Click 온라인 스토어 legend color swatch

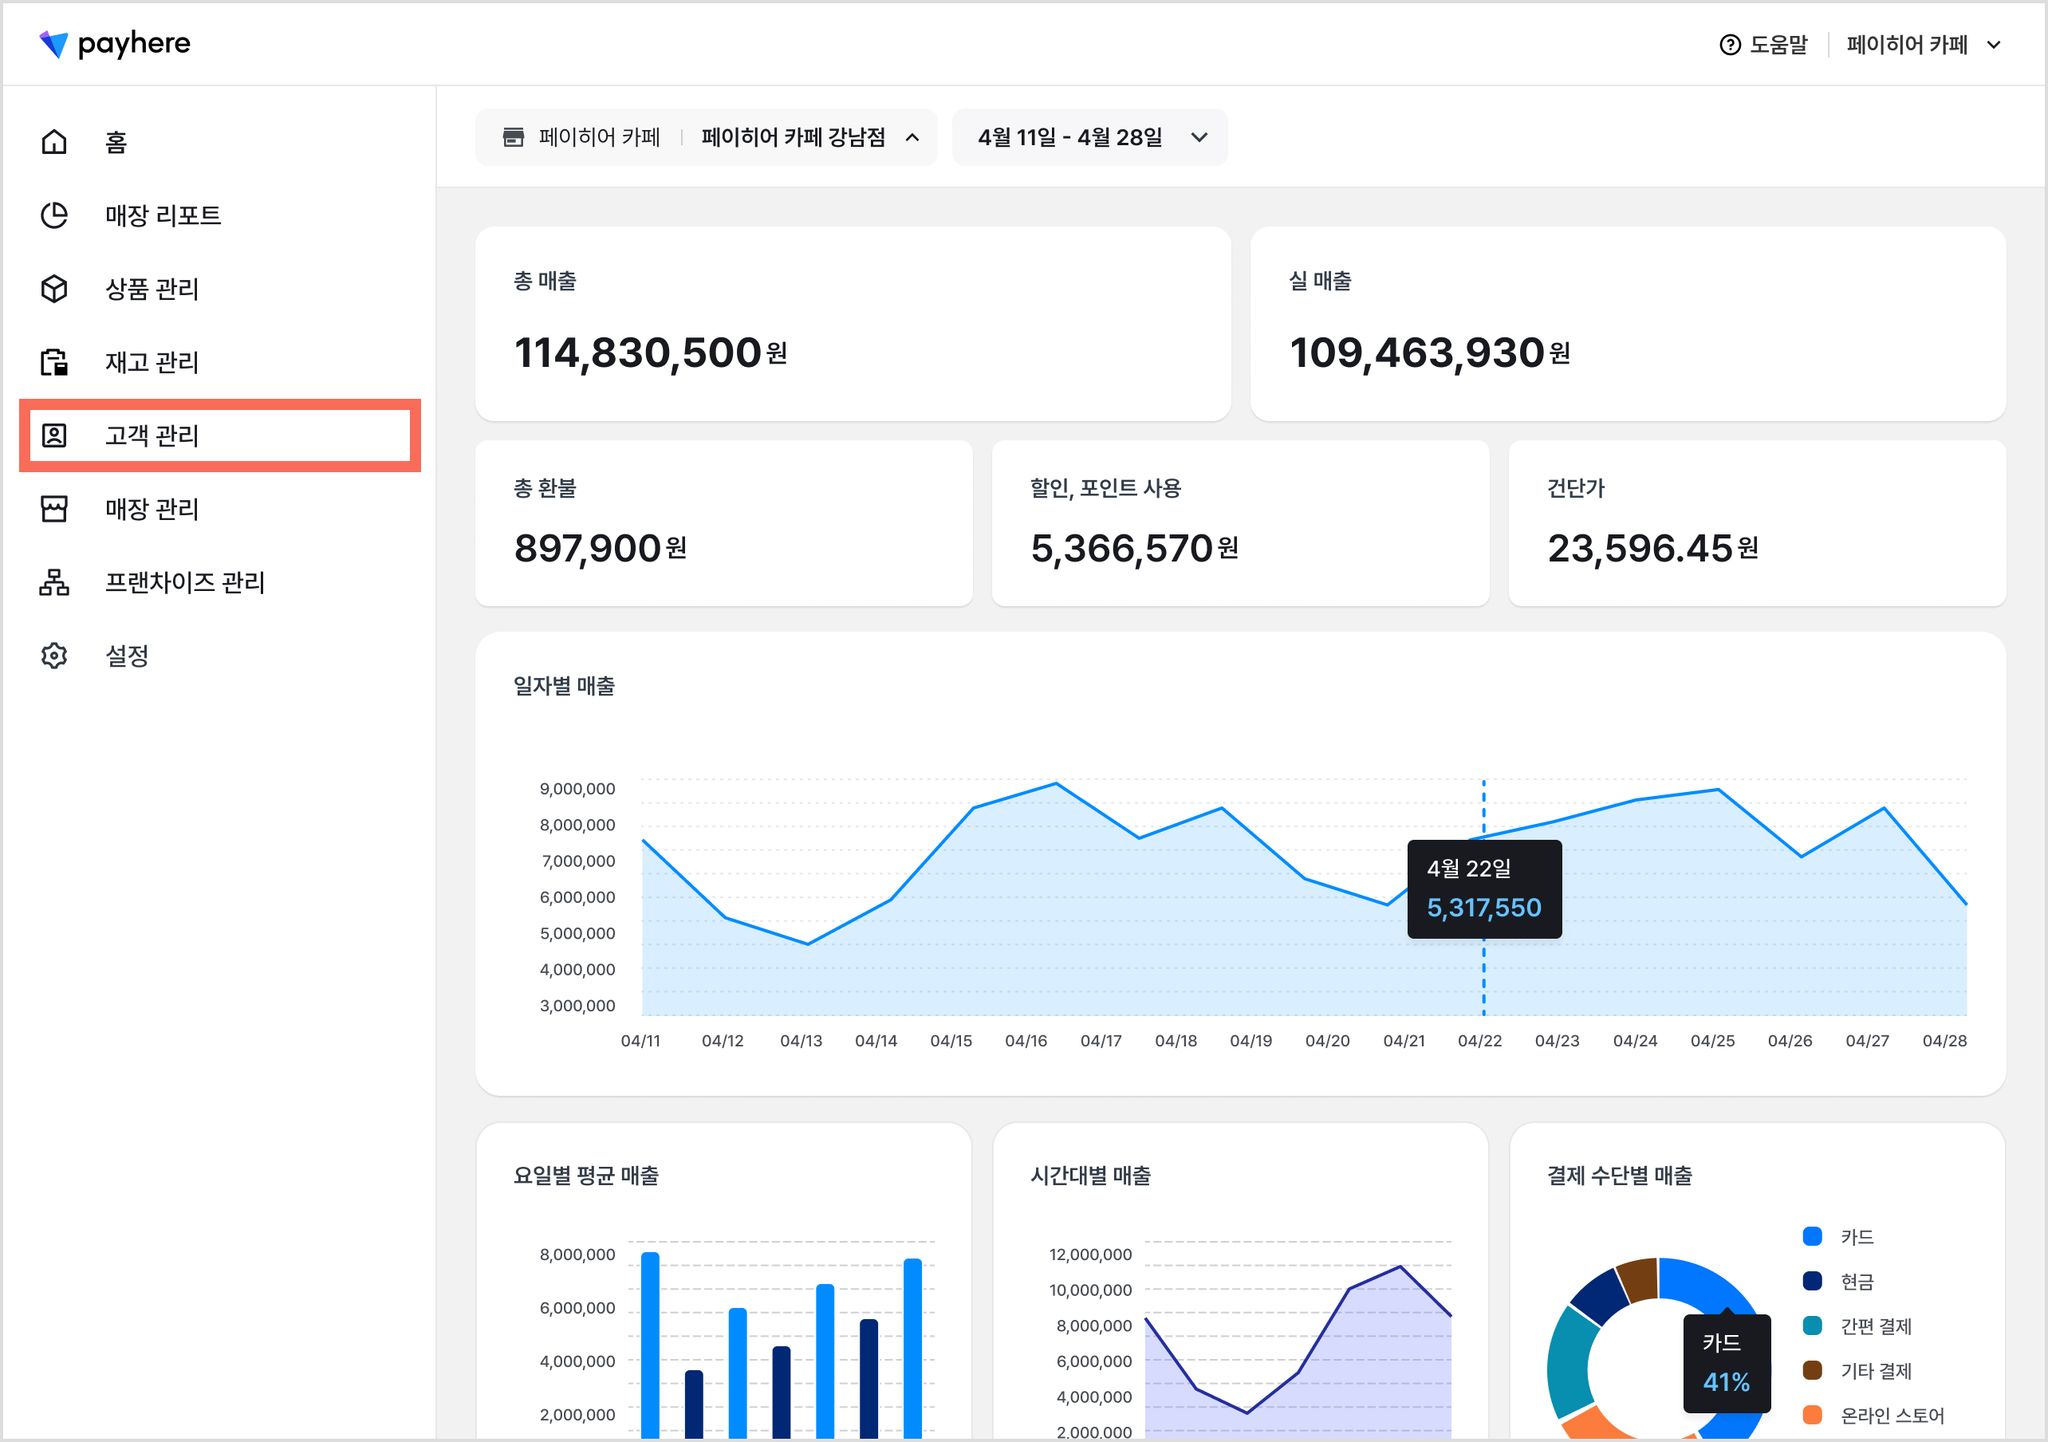pos(1812,1415)
